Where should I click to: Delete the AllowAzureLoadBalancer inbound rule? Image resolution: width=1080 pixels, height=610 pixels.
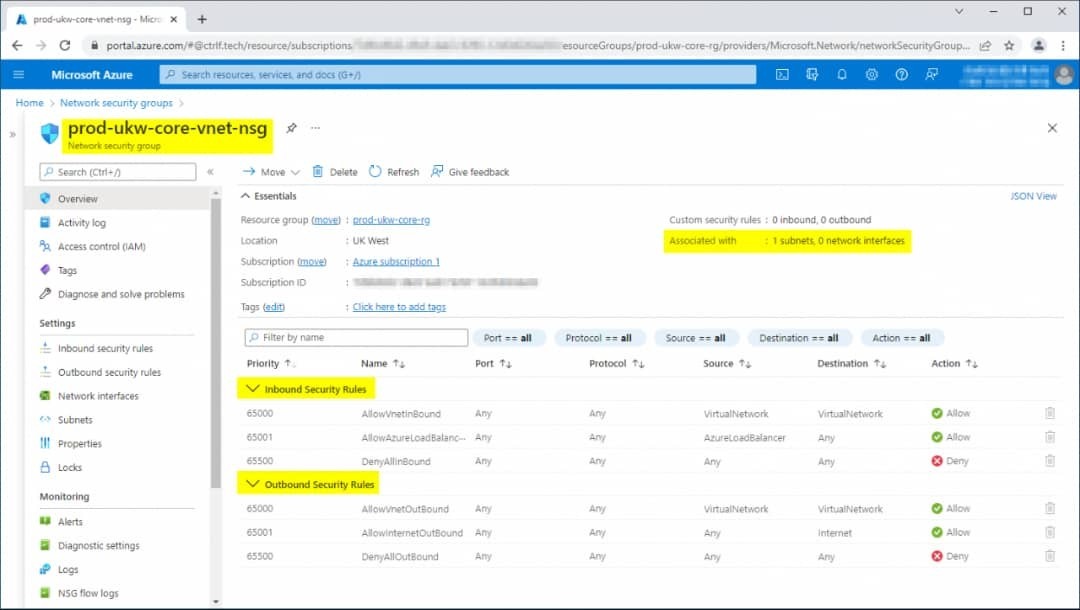tap(1050, 437)
